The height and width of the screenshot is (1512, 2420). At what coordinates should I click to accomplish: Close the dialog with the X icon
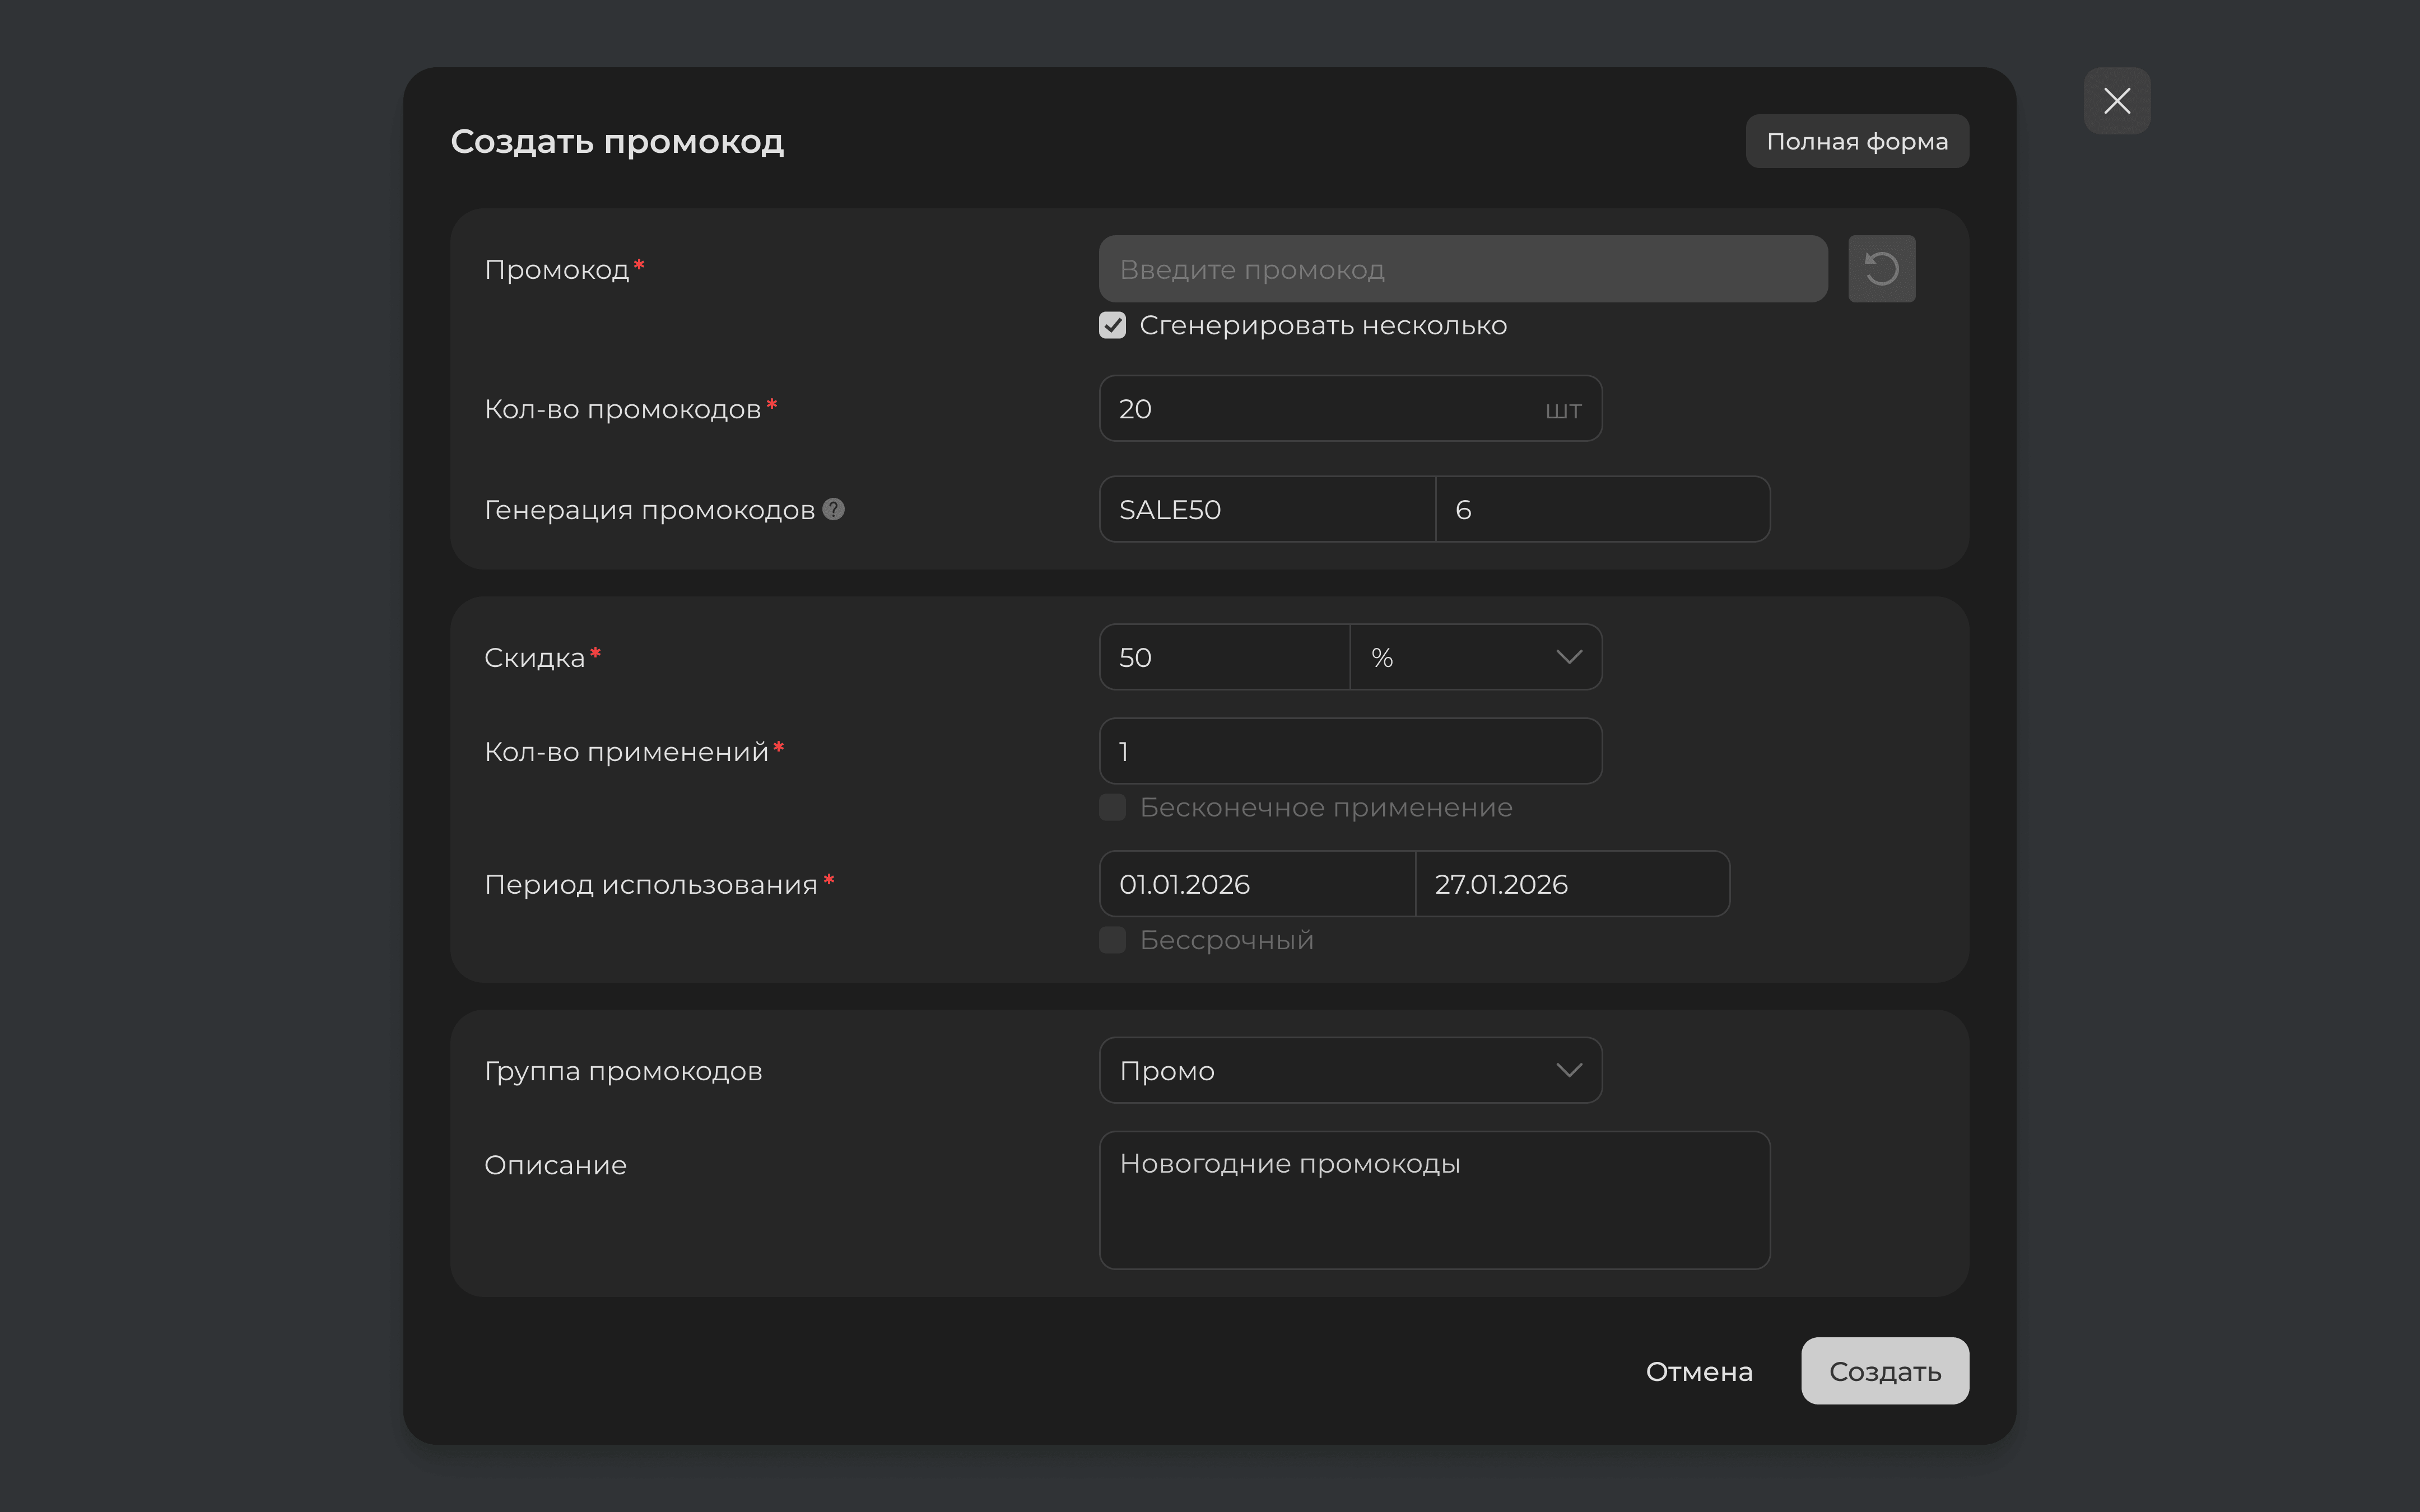(x=2116, y=101)
